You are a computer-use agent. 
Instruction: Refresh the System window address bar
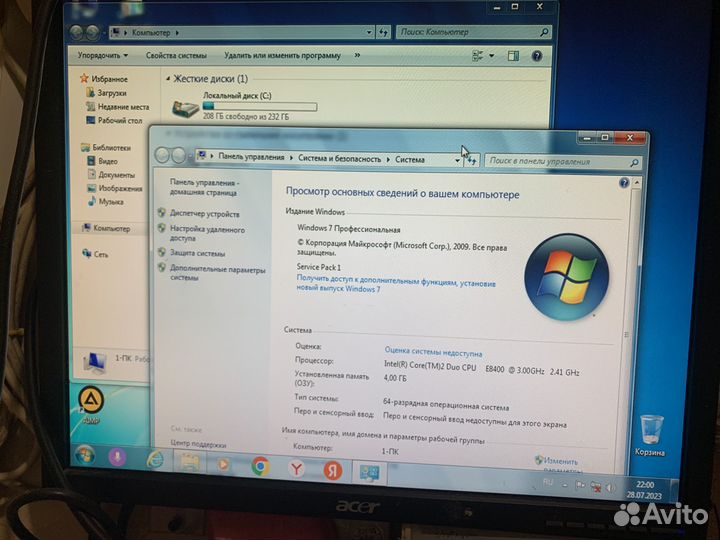472,160
